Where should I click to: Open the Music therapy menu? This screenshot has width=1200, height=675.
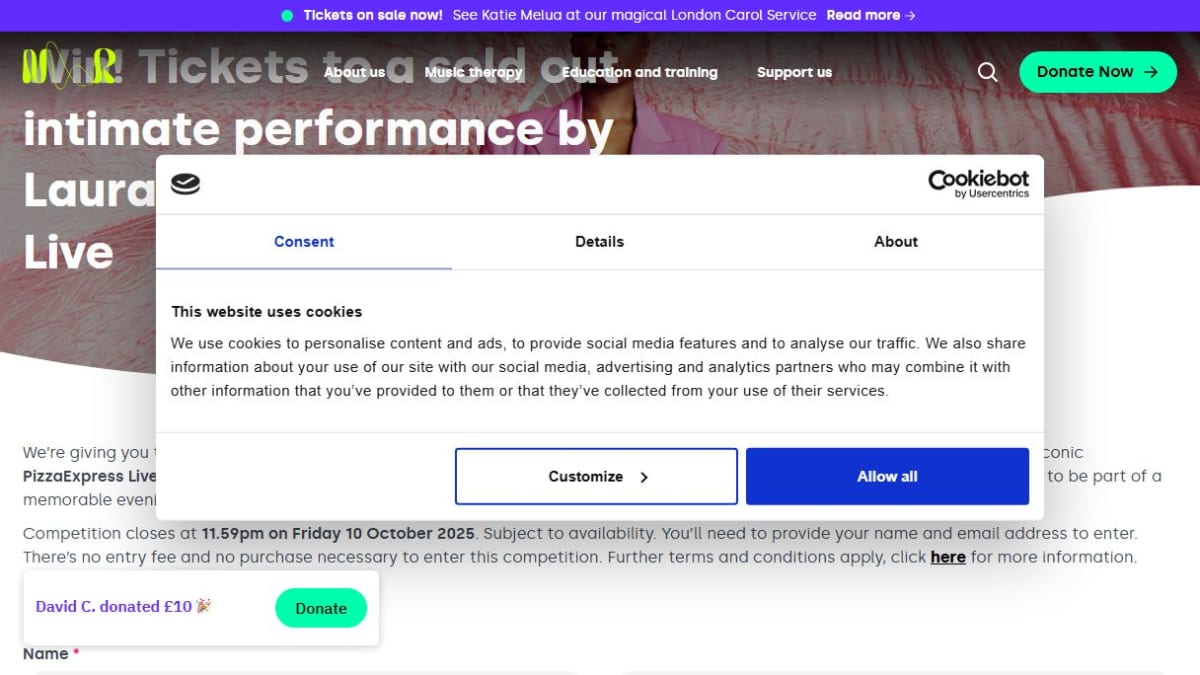coord(474,72)
